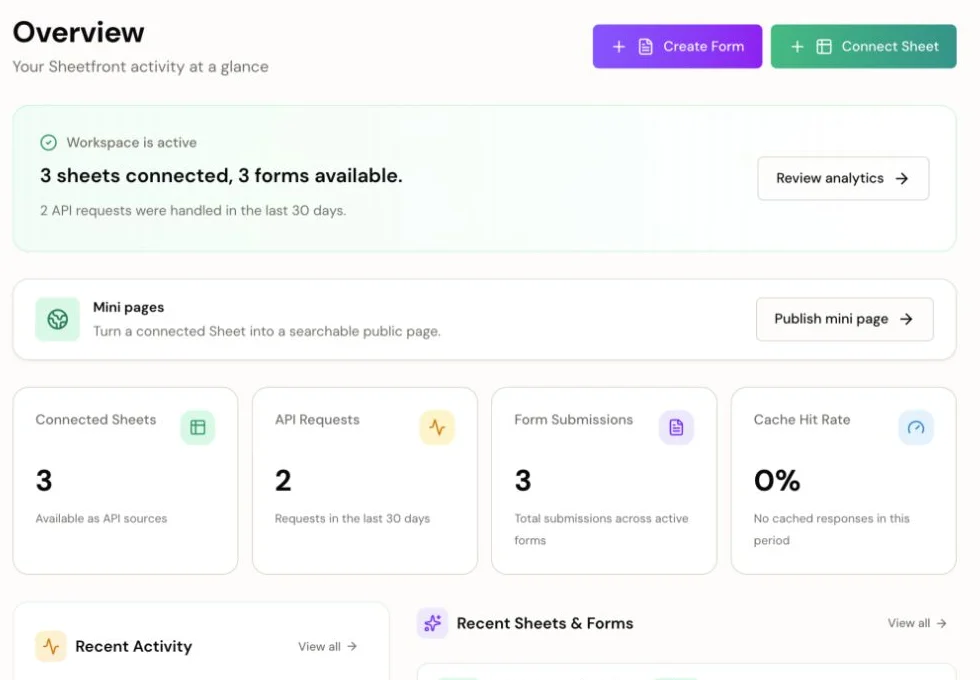Open Review analytics
This screenshot has width=980, height=680.
tap(843, 178)
